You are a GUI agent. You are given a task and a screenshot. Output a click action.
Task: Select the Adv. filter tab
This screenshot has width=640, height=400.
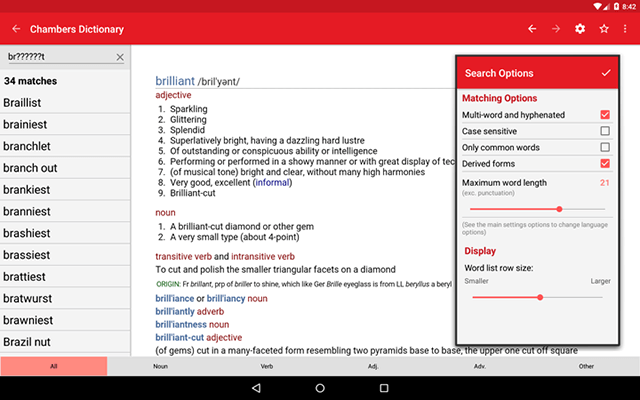coord(480,366)
